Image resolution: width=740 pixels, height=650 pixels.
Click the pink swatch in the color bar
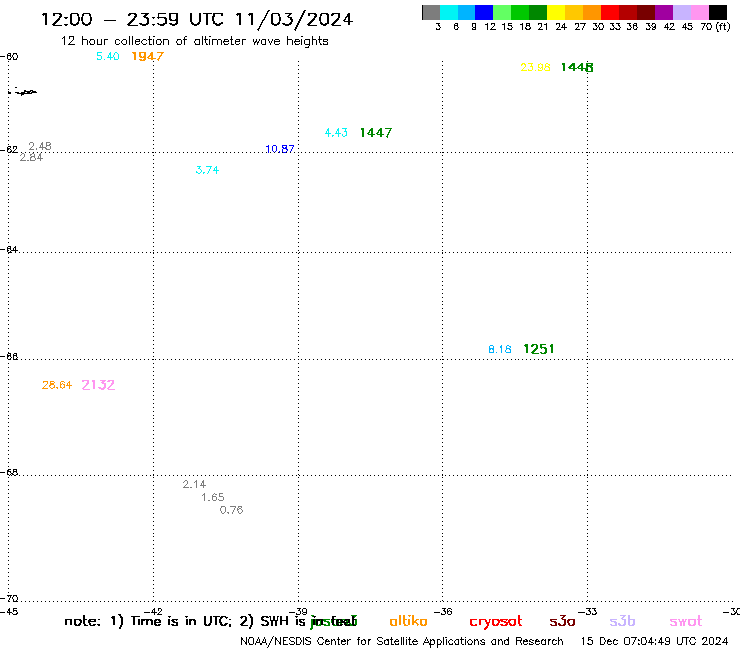pos(699,12)
